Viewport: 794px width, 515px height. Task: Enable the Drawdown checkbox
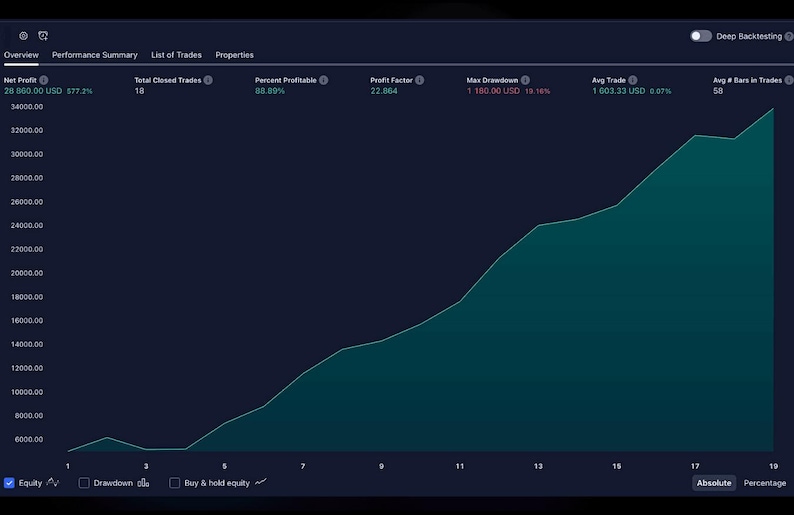tap(84, 483)
